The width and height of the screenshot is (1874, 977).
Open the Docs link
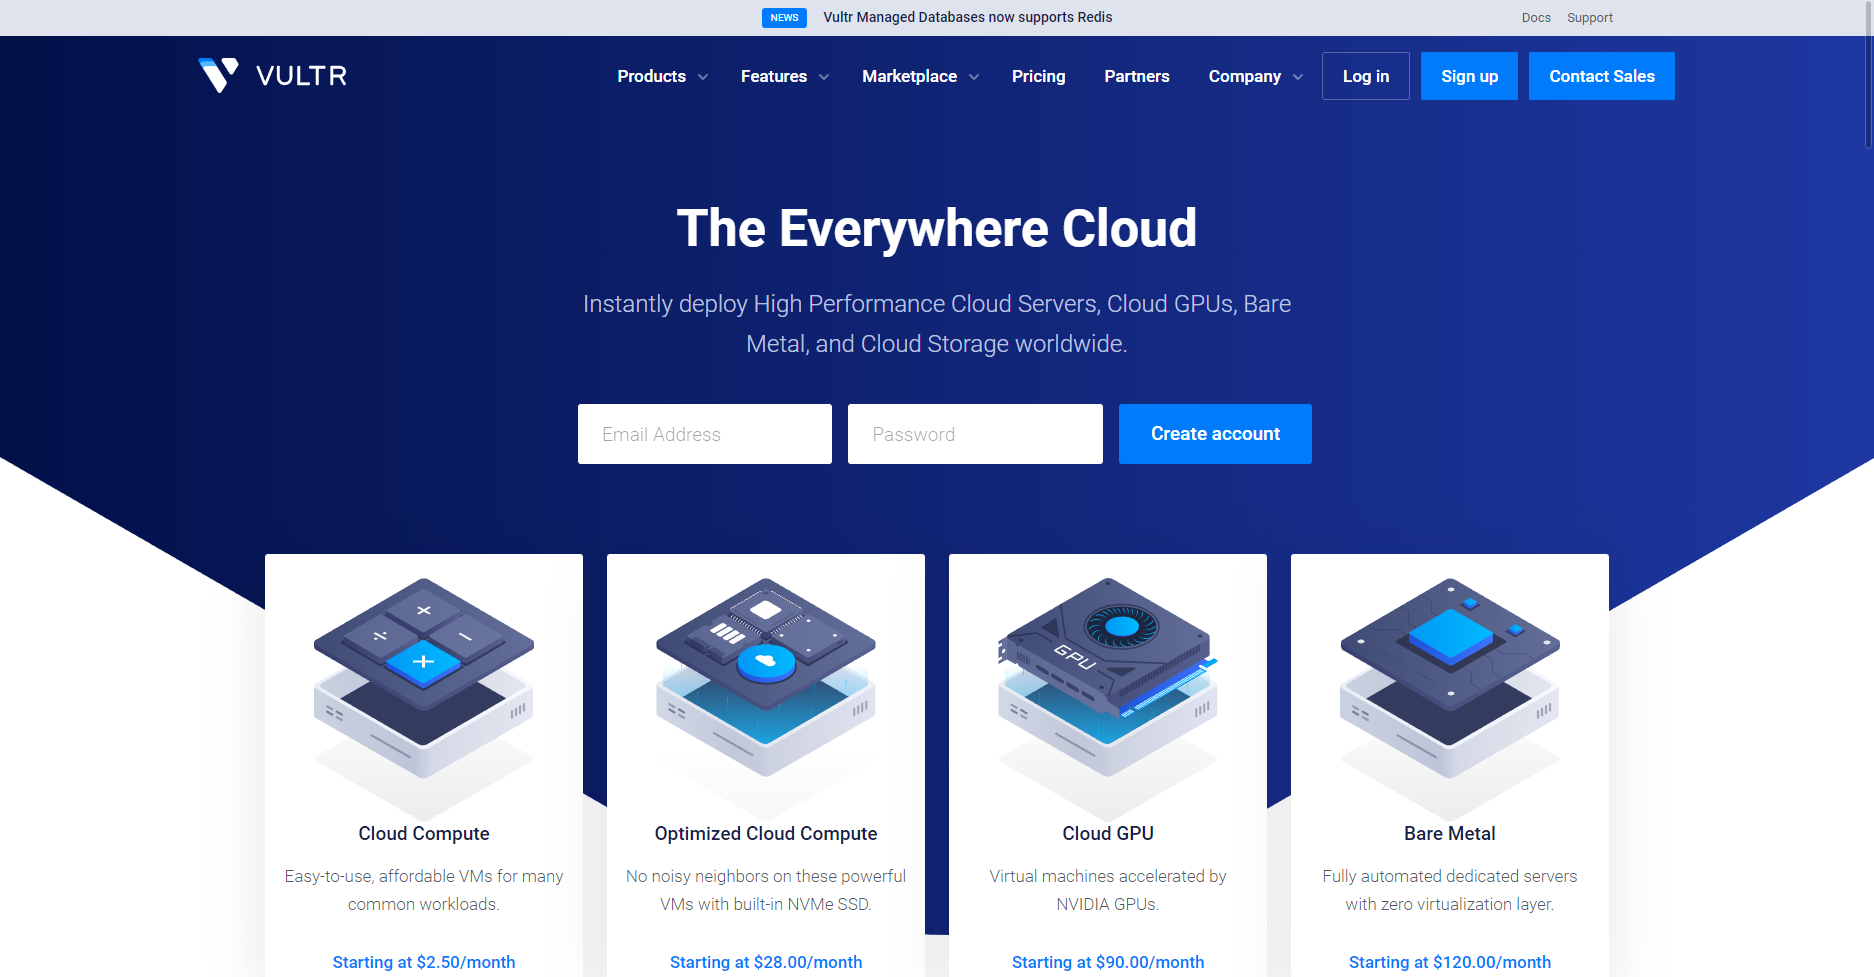(1536, 18)
